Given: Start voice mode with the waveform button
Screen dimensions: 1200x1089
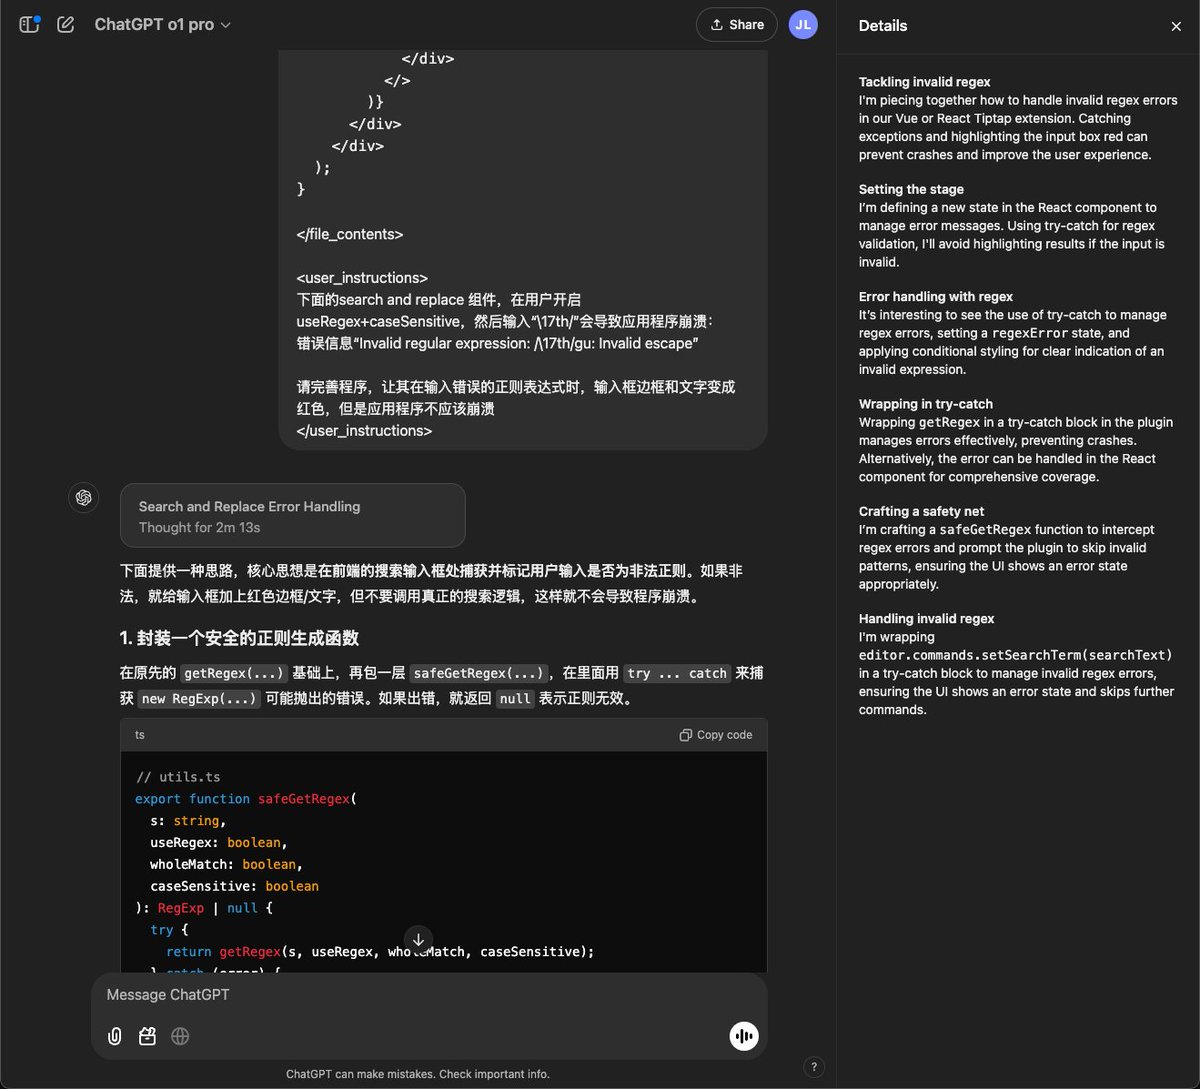Looking at the screenshot, I should (744, 1036).
